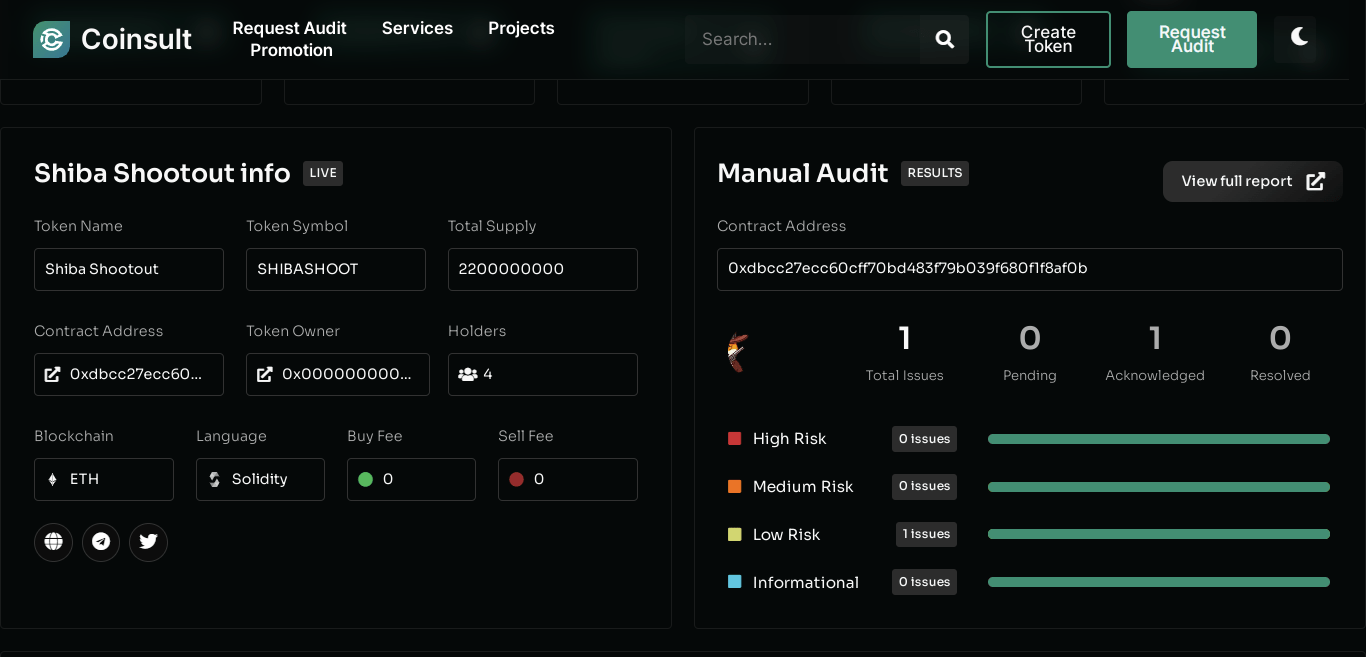Click the Resolved issues count
The height and width of the screenshot is (657, 1366).
[x=1280, y=338]
